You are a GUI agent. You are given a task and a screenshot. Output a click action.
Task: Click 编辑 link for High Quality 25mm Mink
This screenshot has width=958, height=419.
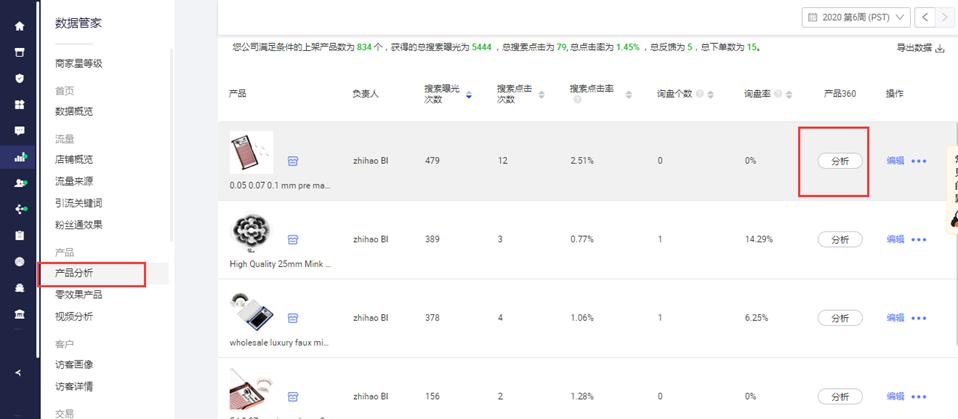coord(895,239)
